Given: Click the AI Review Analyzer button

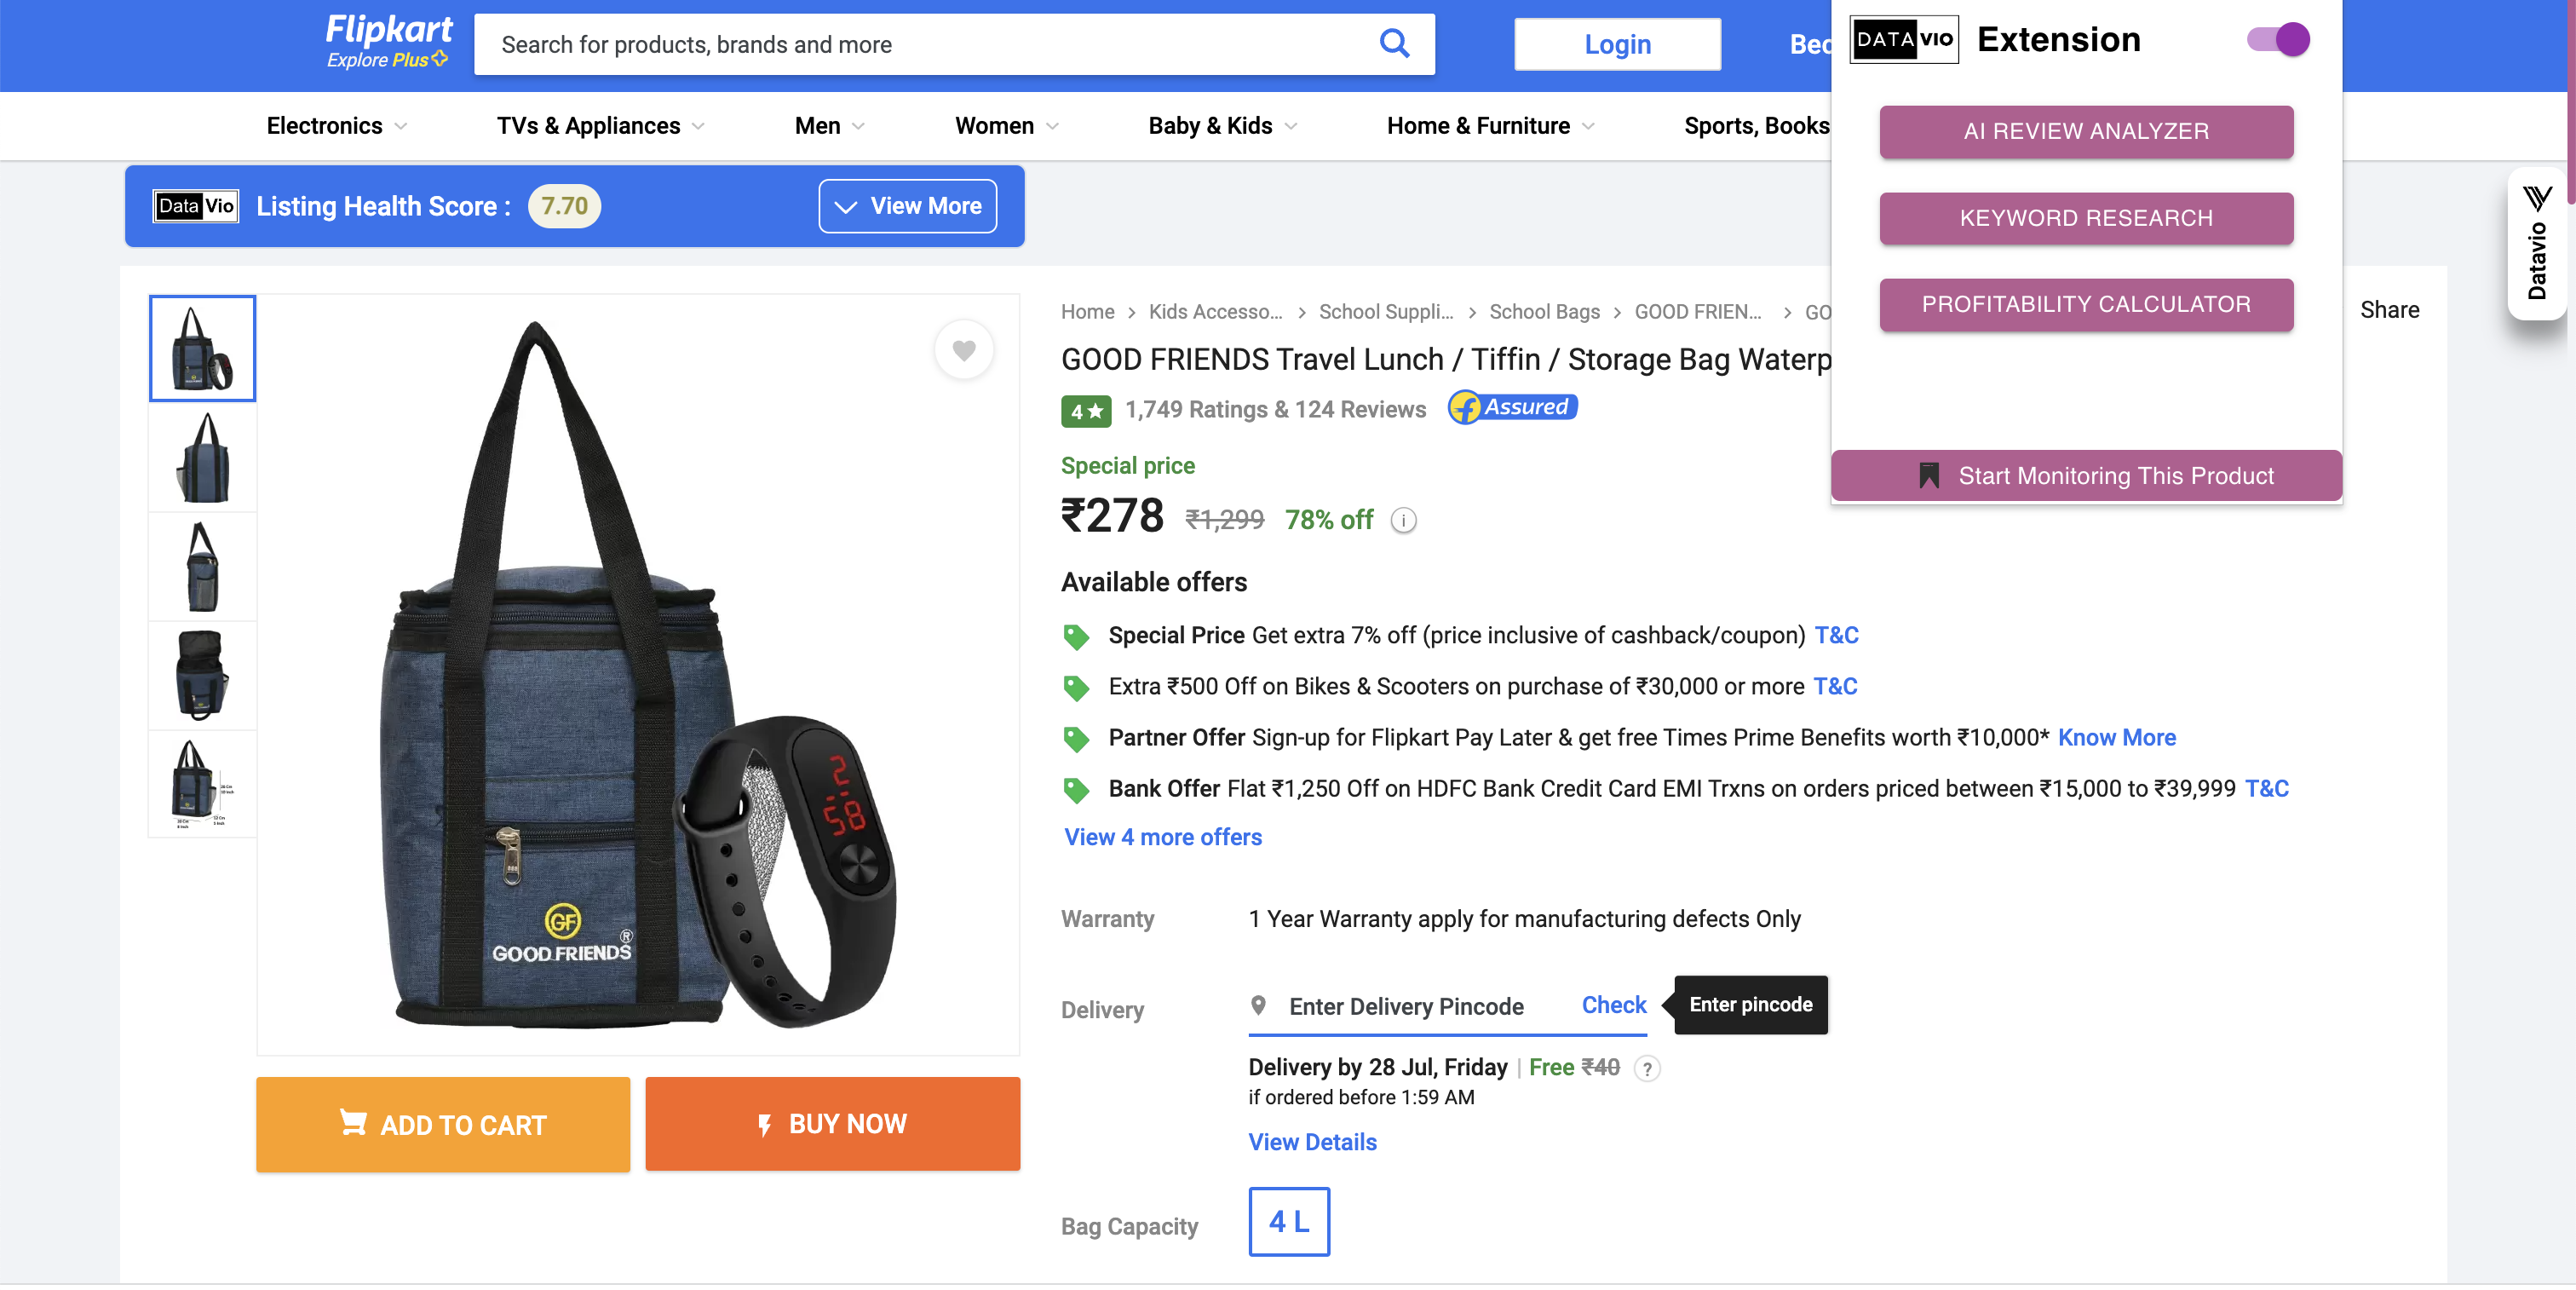Looking at the screenshot, I should [2085, 132].
